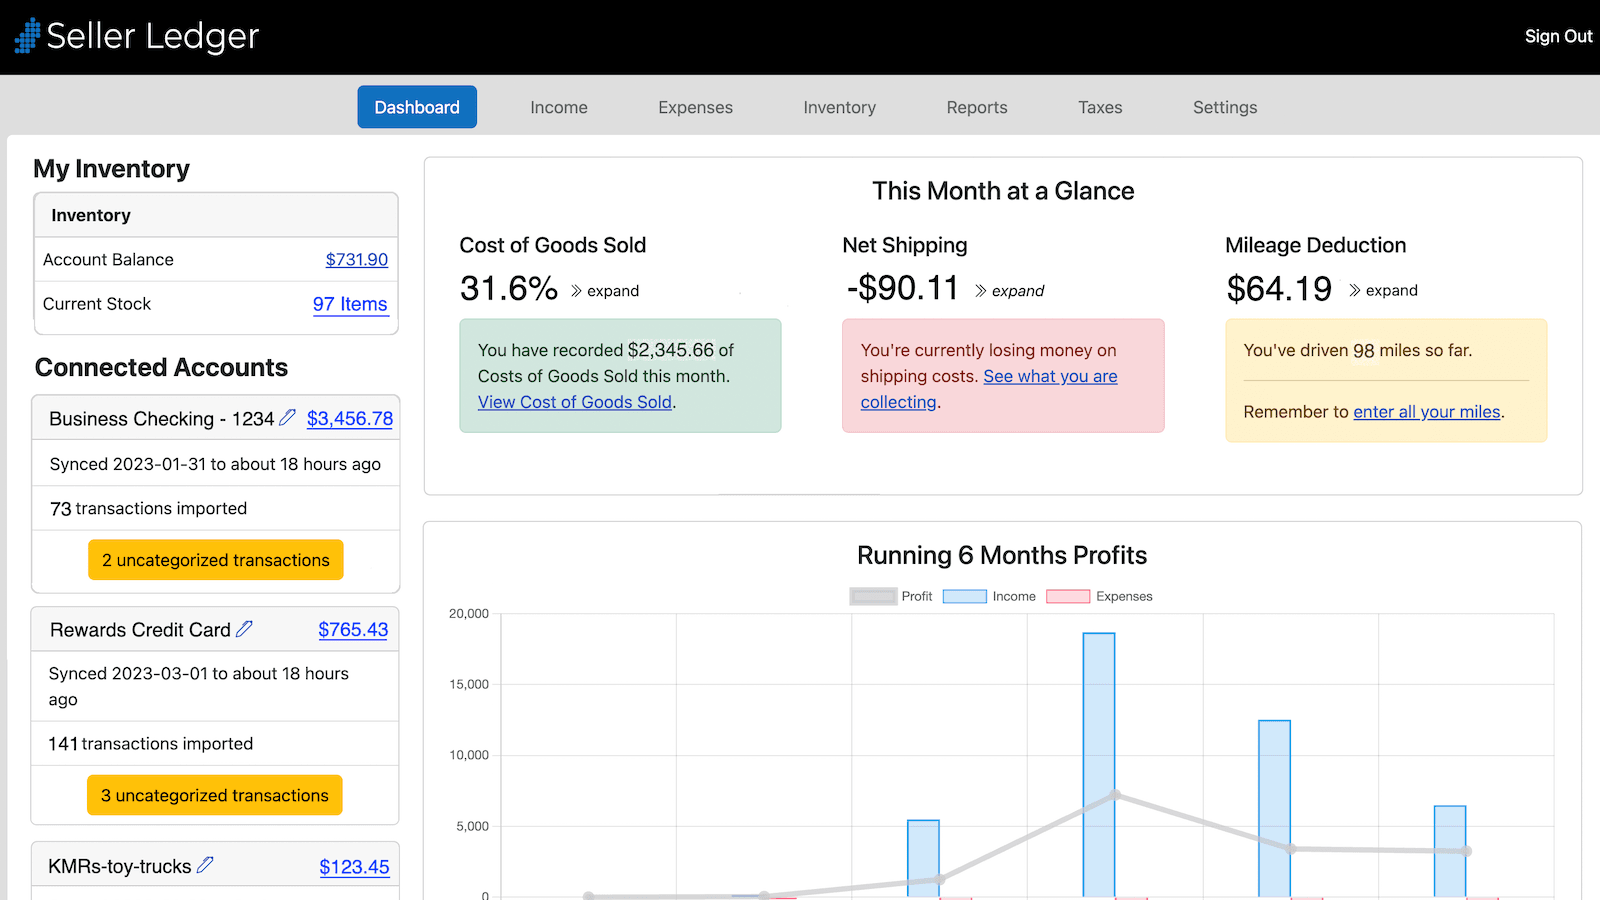Viewport: 1600px width, 900px height.
Task: Open the View Cost of Goods Sold link
Action: pyautogui.click(x=574, y=402)
